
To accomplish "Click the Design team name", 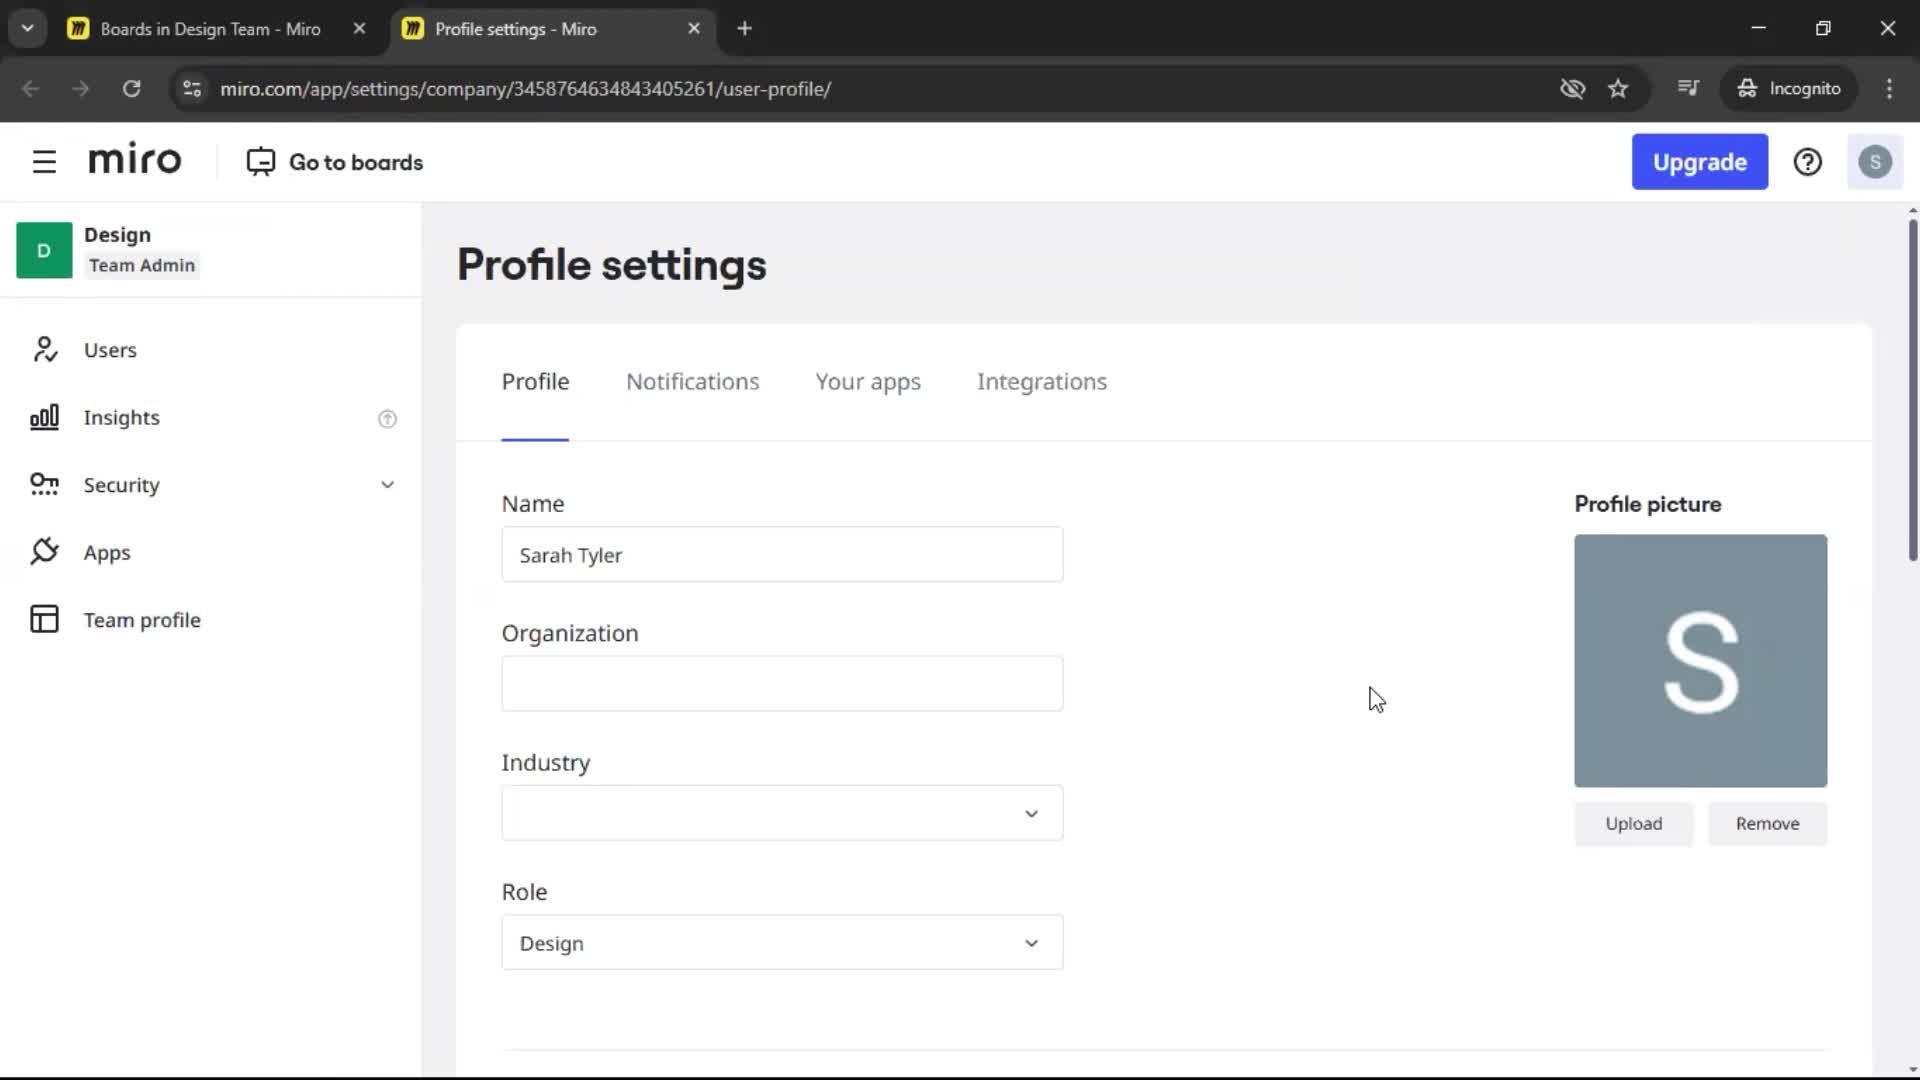I will pyautogui.click(x=117, y=234).
